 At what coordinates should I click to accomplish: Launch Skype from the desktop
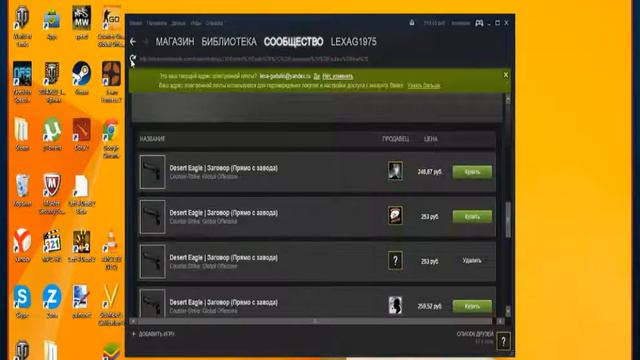[x=22, y=297]
